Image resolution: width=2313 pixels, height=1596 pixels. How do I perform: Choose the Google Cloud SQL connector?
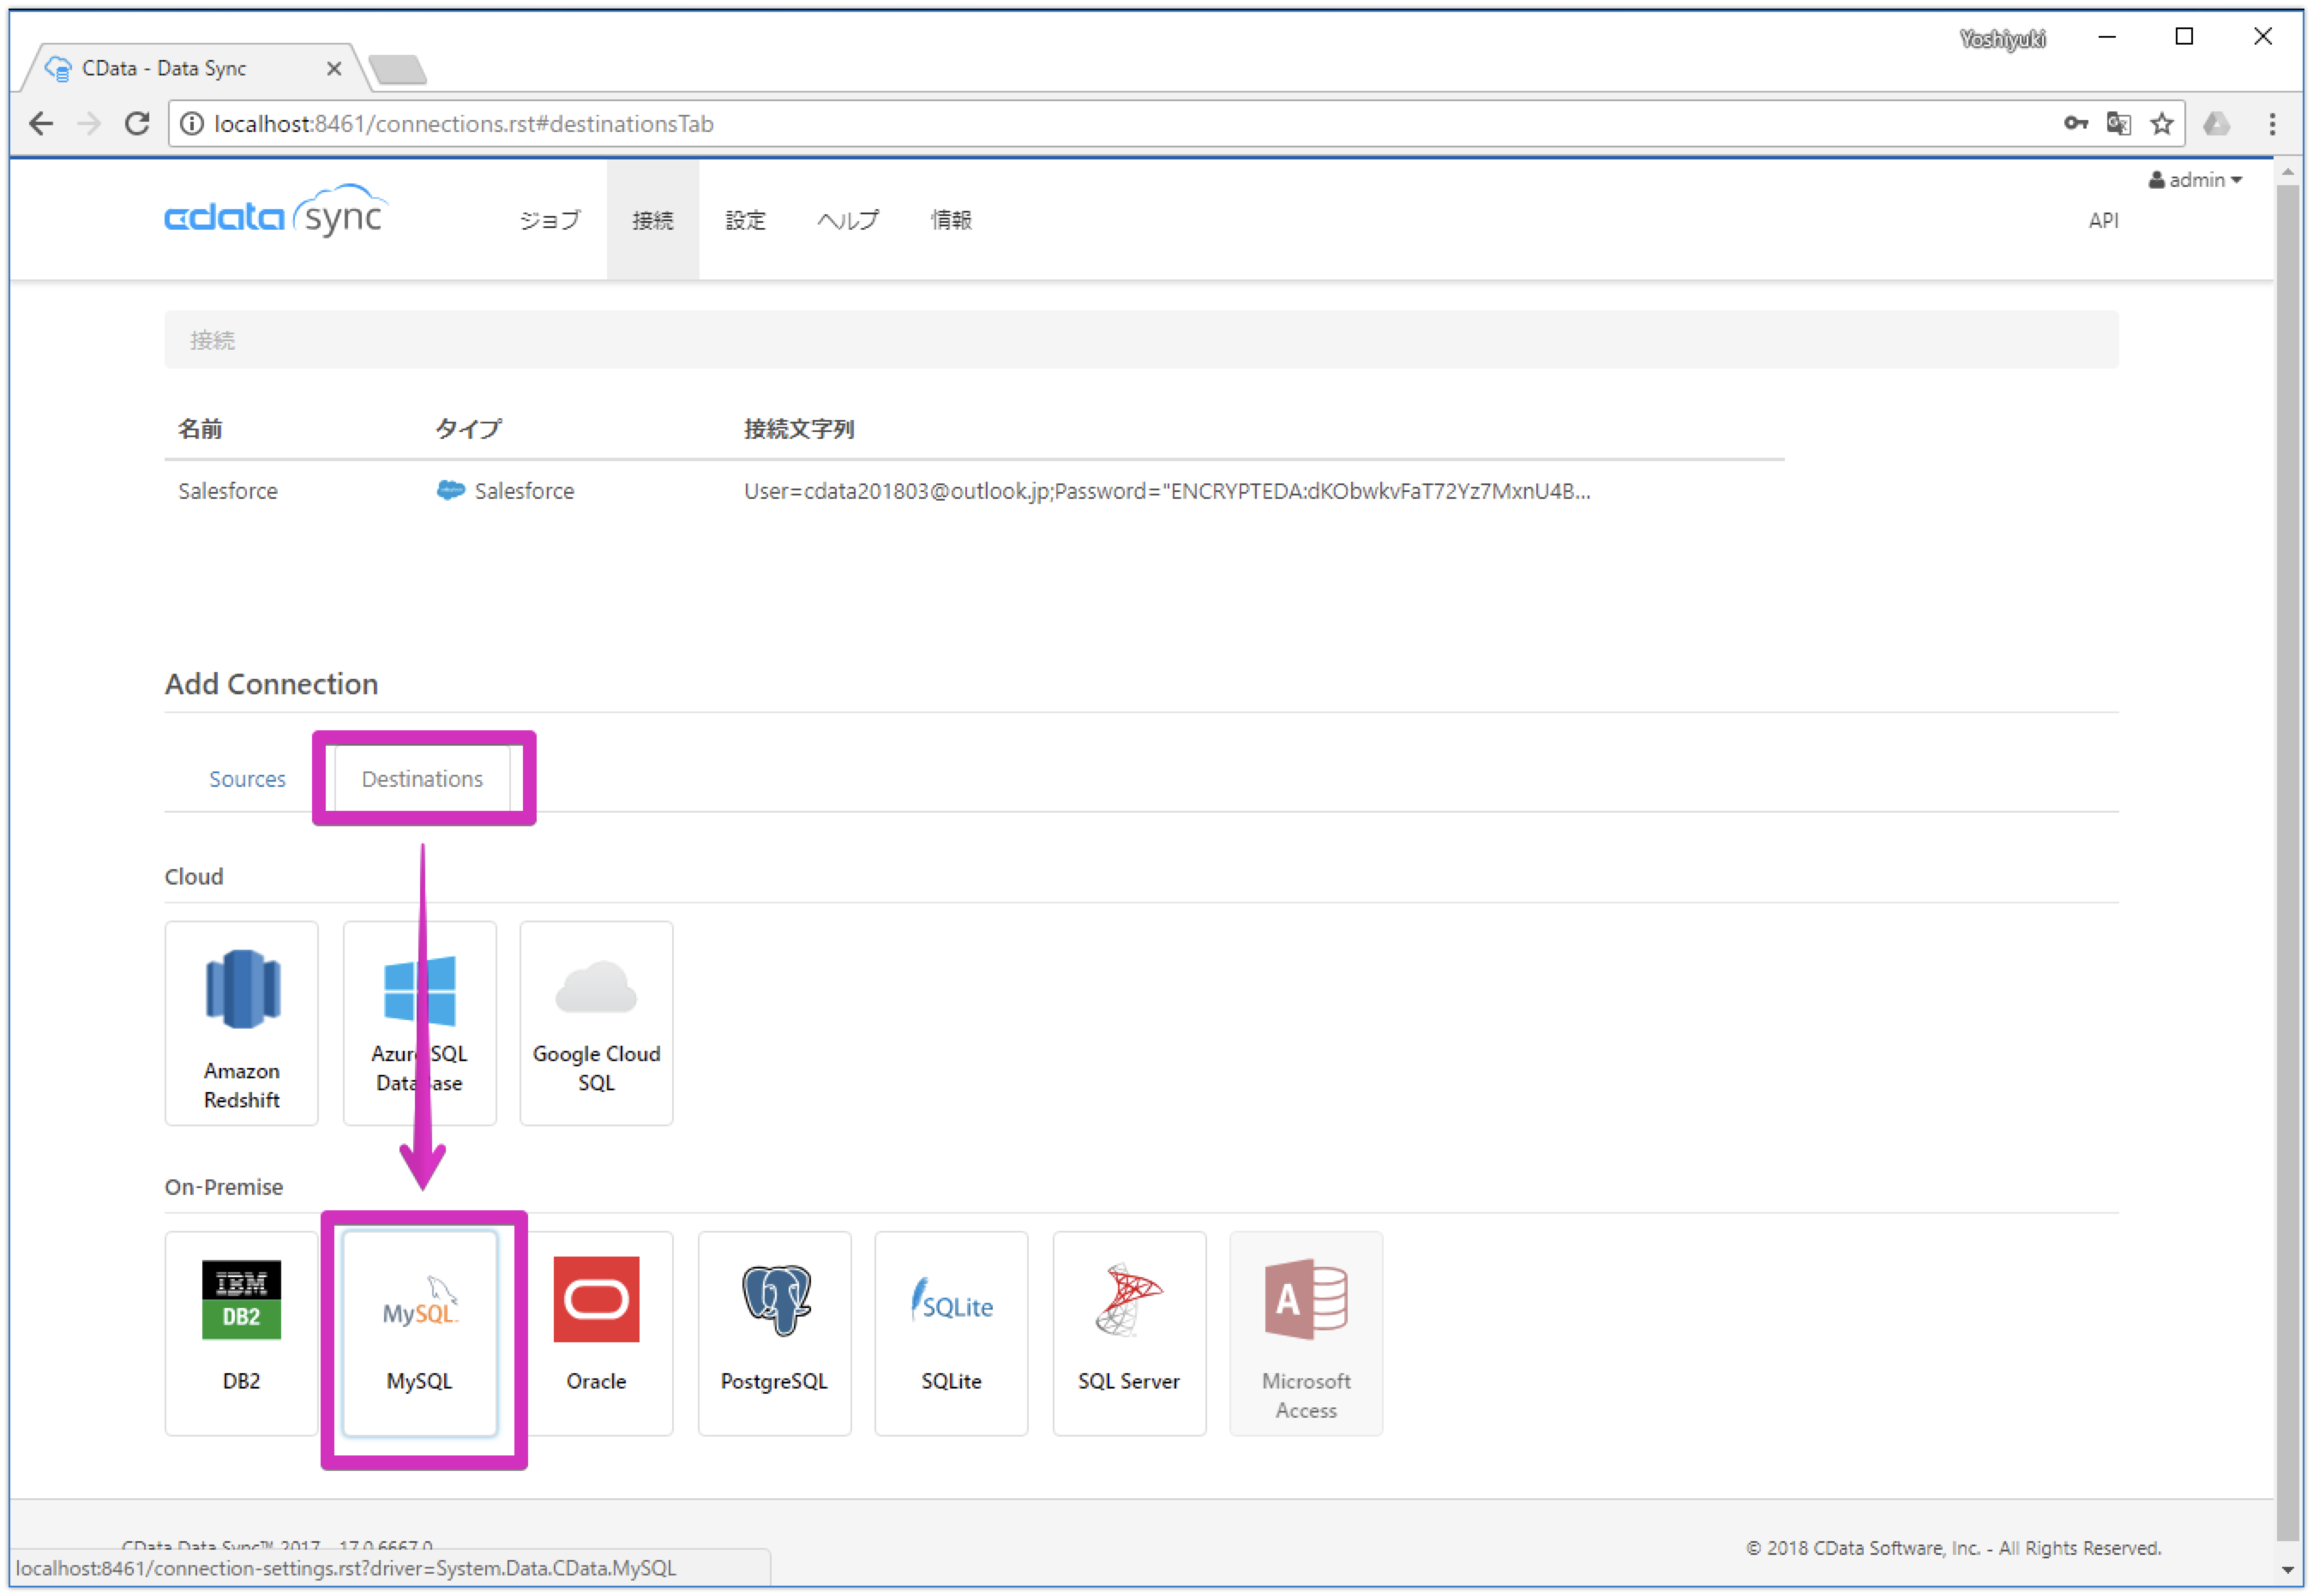click(596, 1022)
